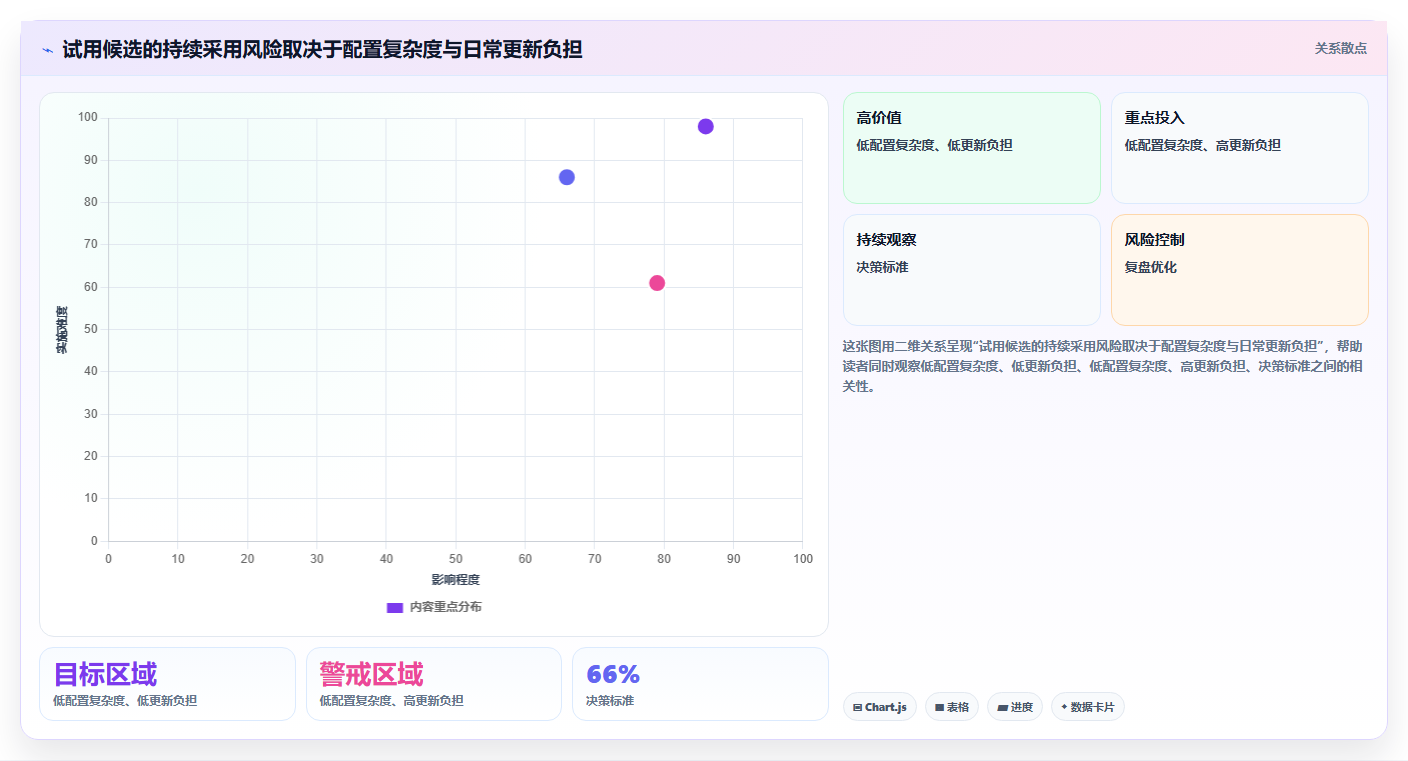Viewport: 1408px width, 761px height.
Task: Click the 警戒区域 stat card
Action: (x=434, y=684)
